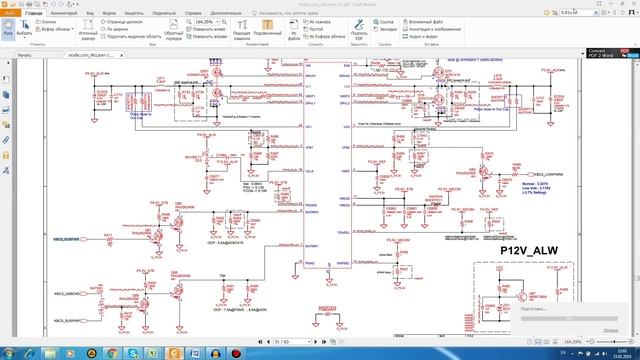Open Подпись PDF signing tool
This screenshot has width=640, height=360.
click(359, 29)
